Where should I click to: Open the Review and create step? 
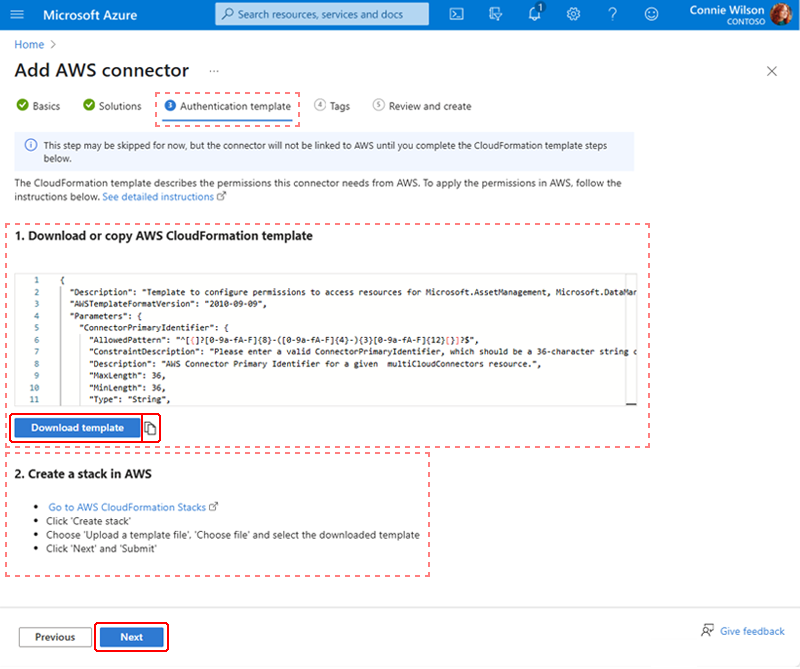[422, 106]
